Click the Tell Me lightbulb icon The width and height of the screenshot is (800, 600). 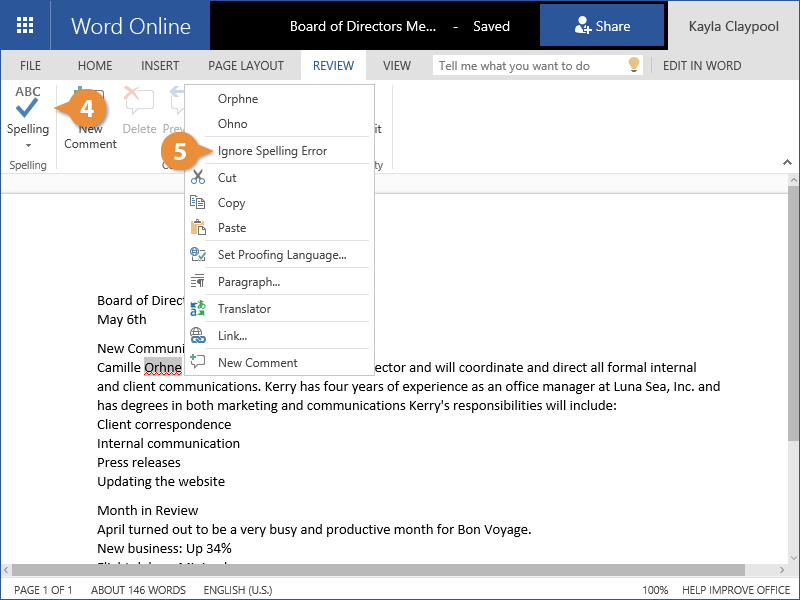click(x=633, y=66)
